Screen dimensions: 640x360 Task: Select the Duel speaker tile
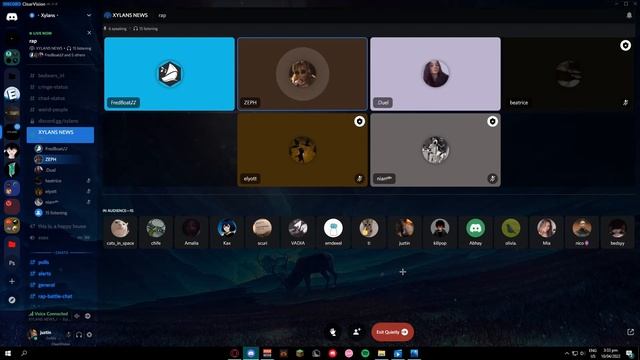[x=436, y=74]
